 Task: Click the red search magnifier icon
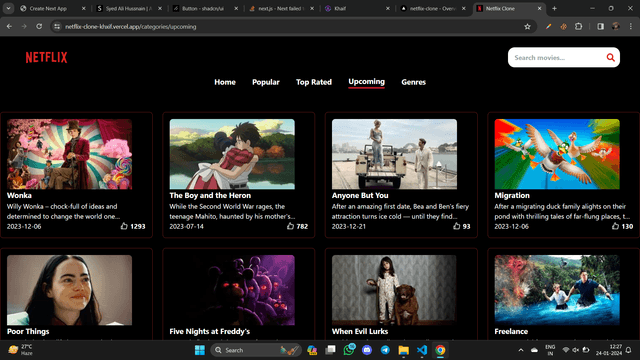(x=610, y=58)
